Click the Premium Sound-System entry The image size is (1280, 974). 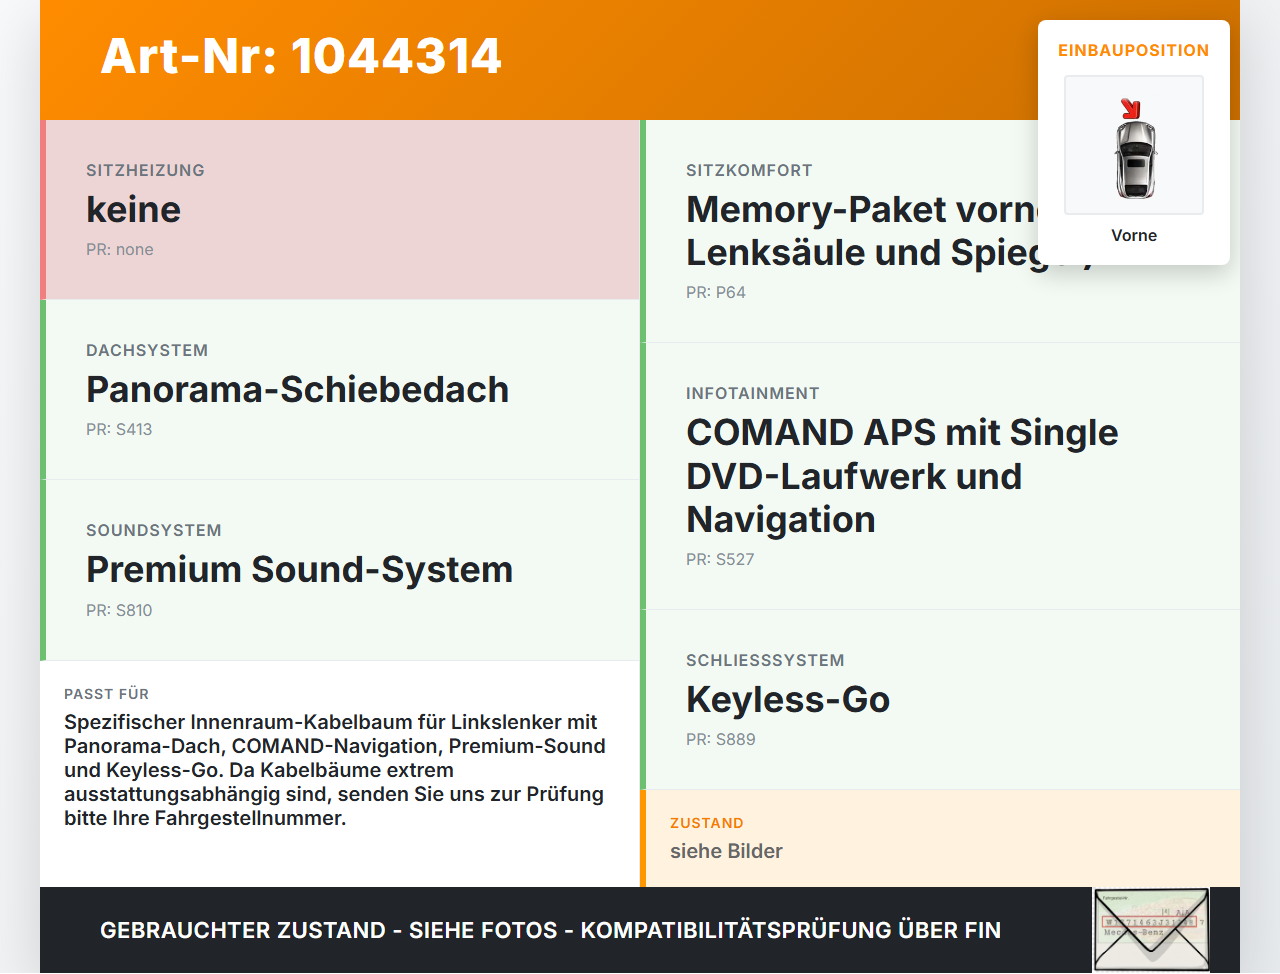coord(340,570)
